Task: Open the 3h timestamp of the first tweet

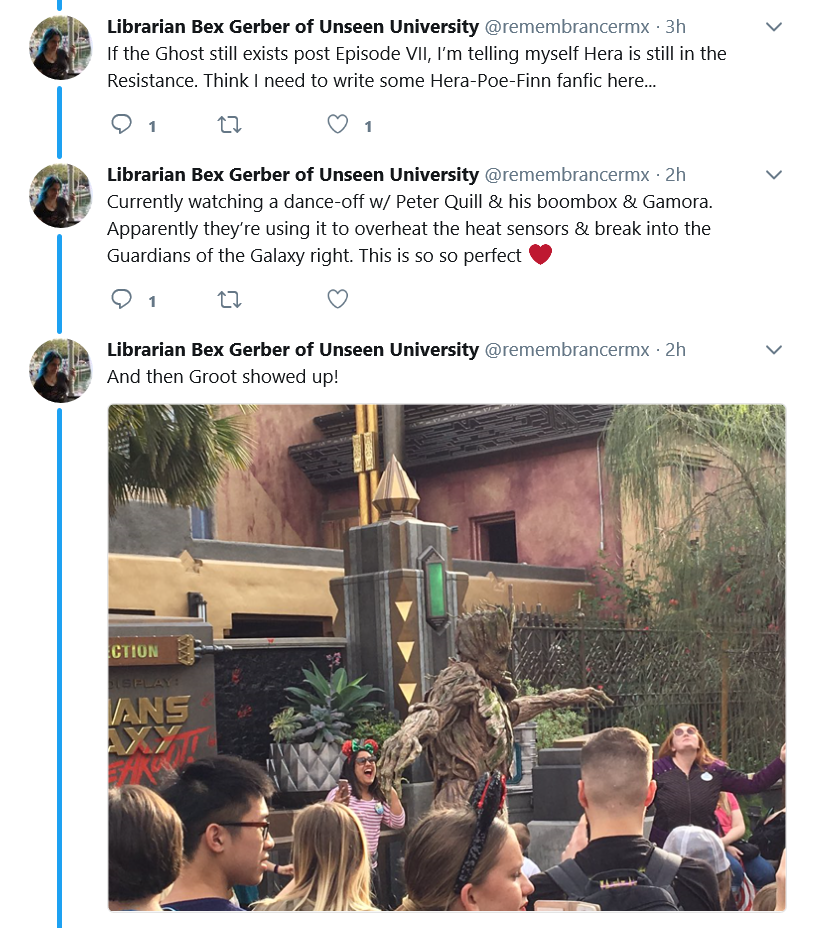Action: pyautogui.click(x=675, y=27)
